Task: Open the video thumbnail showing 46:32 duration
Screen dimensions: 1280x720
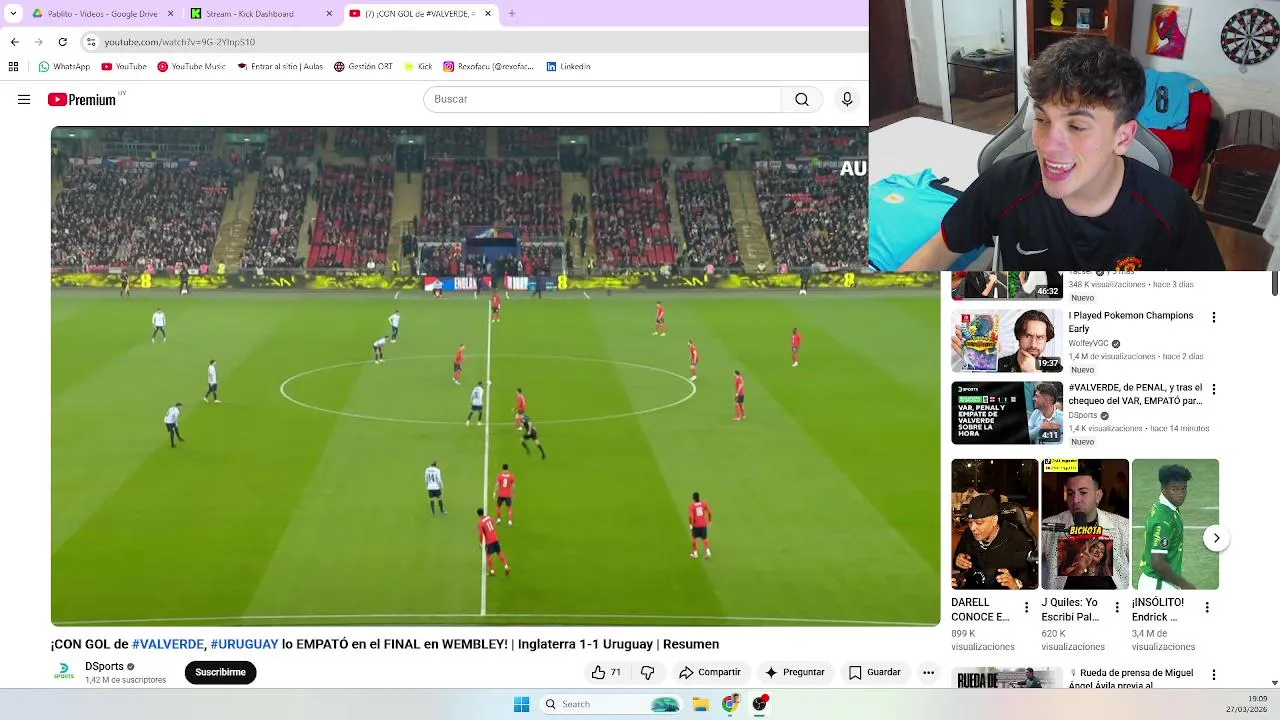Action: [x=1007, y=285]
